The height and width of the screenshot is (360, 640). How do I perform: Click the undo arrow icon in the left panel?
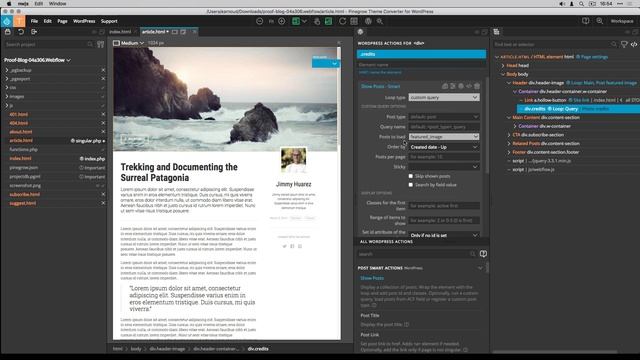(21, 32)
